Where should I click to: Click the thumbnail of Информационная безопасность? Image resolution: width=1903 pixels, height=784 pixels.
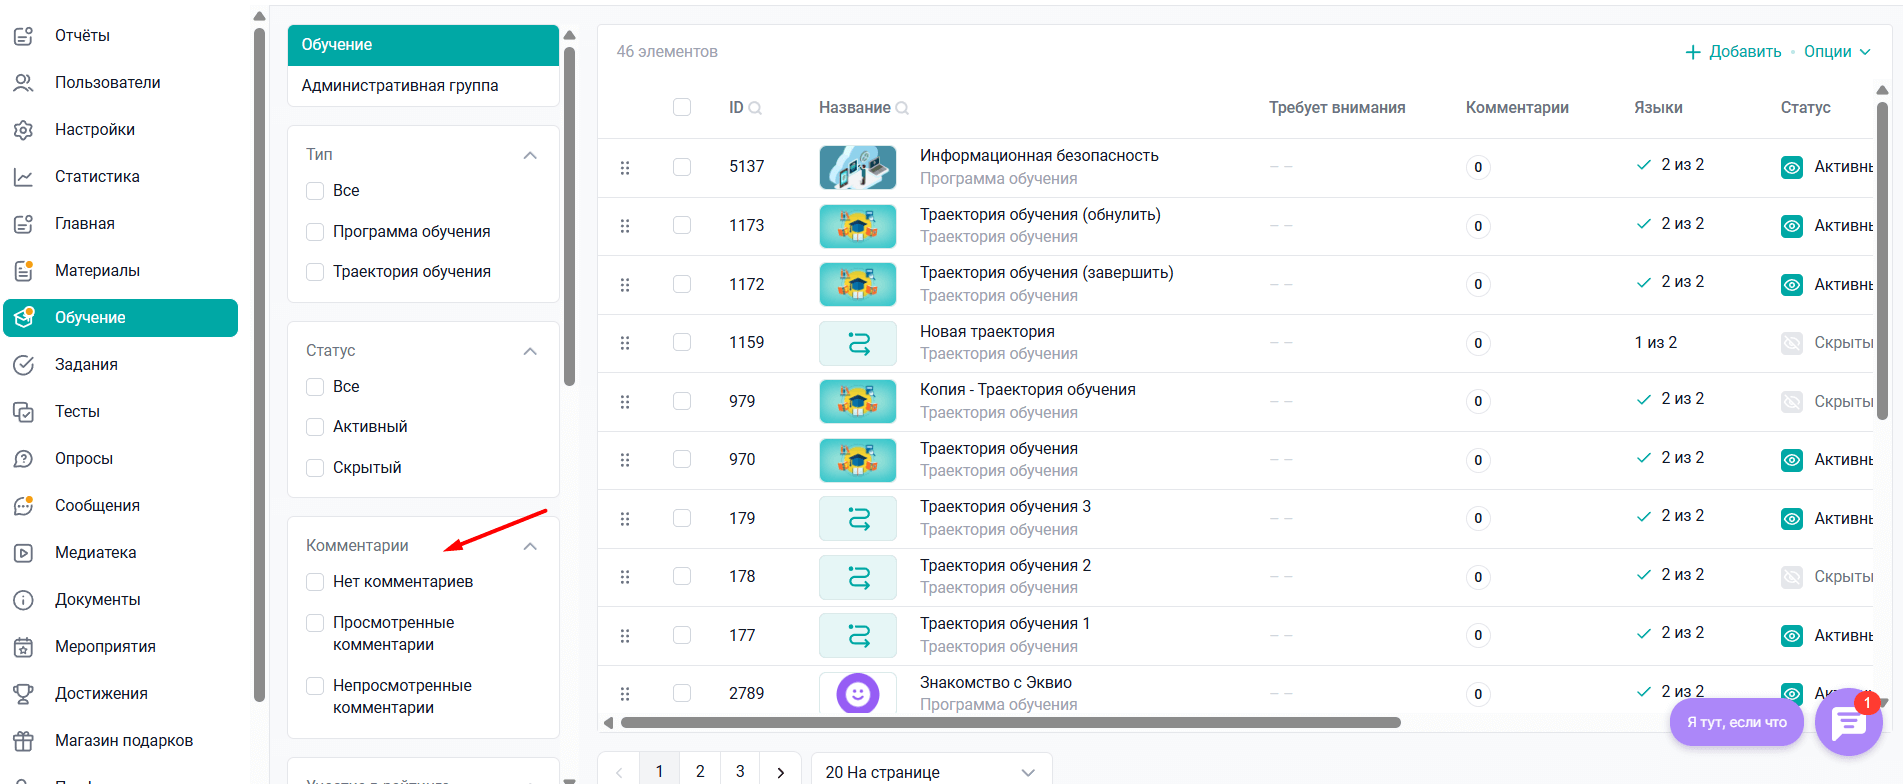858,168
